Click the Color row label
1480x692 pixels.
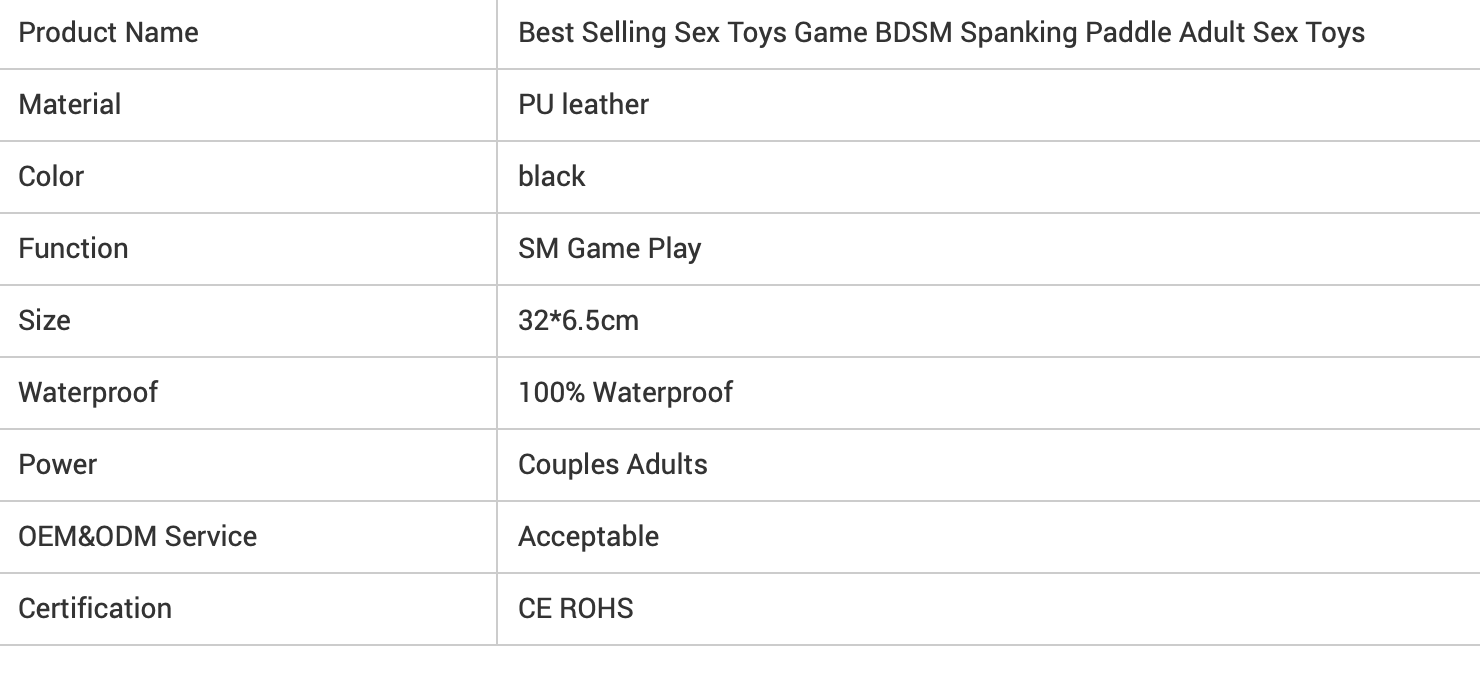(x=51, y=176)
